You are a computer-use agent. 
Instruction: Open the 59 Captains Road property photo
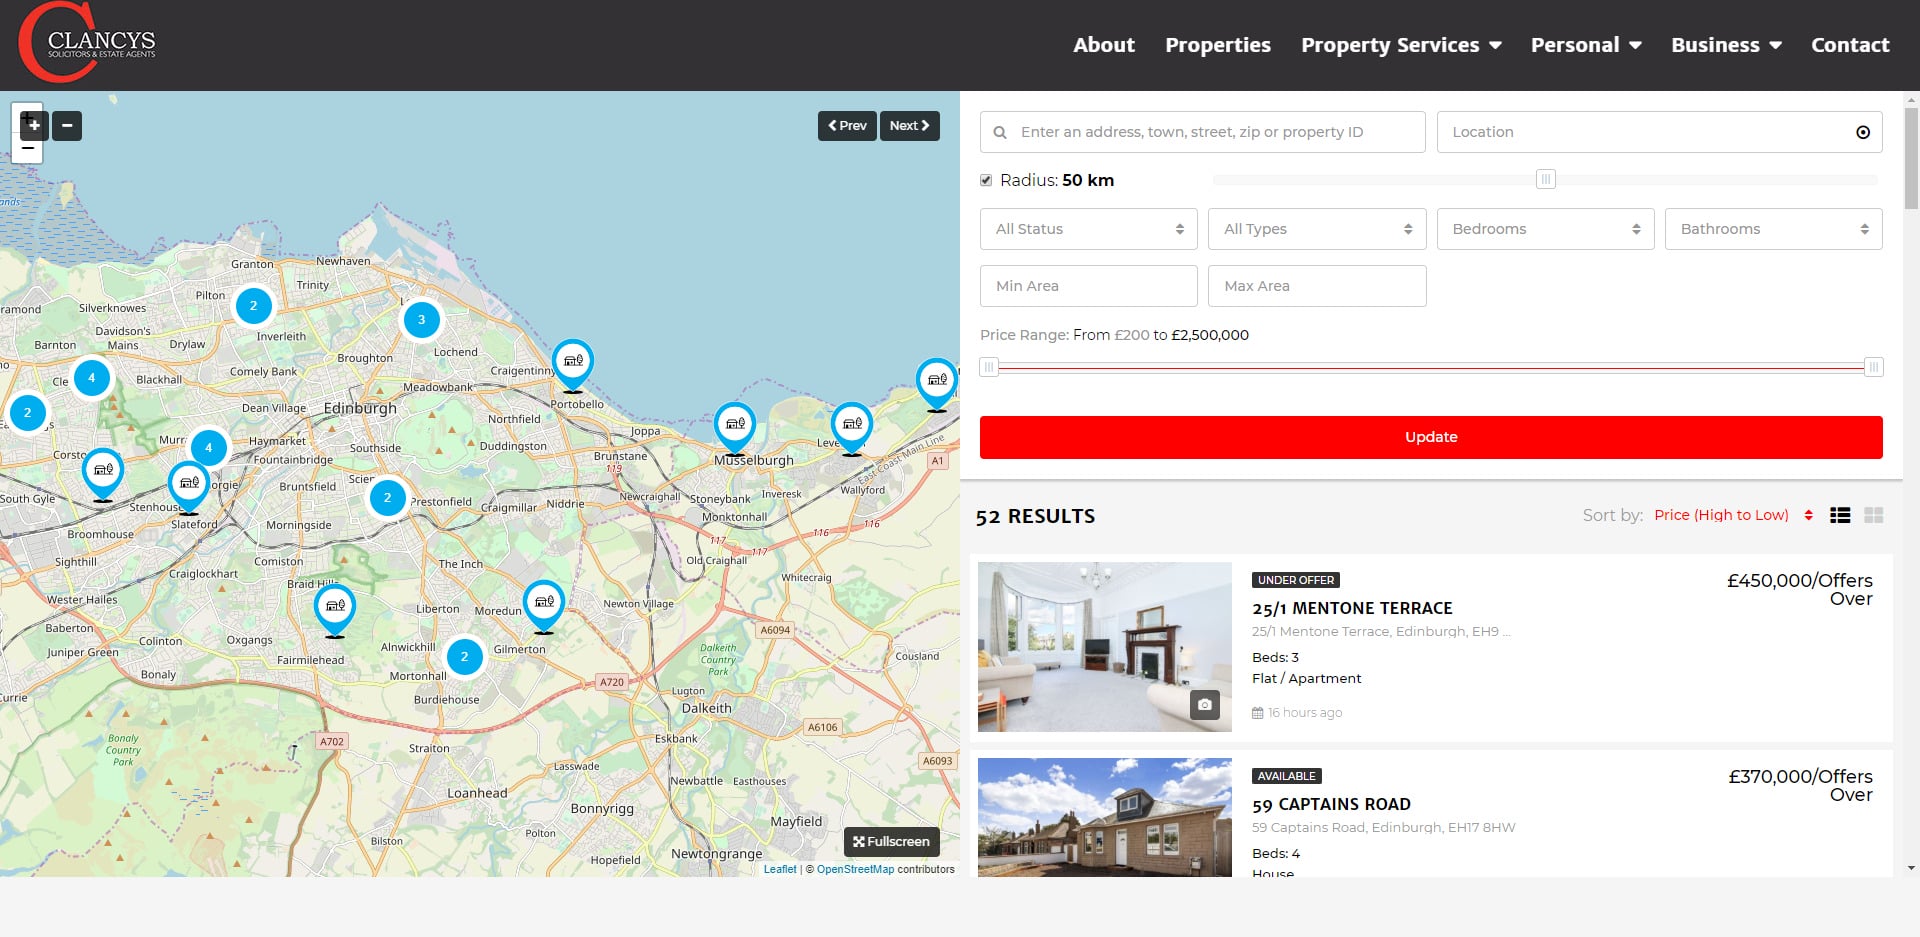[x=1105, y=817]
